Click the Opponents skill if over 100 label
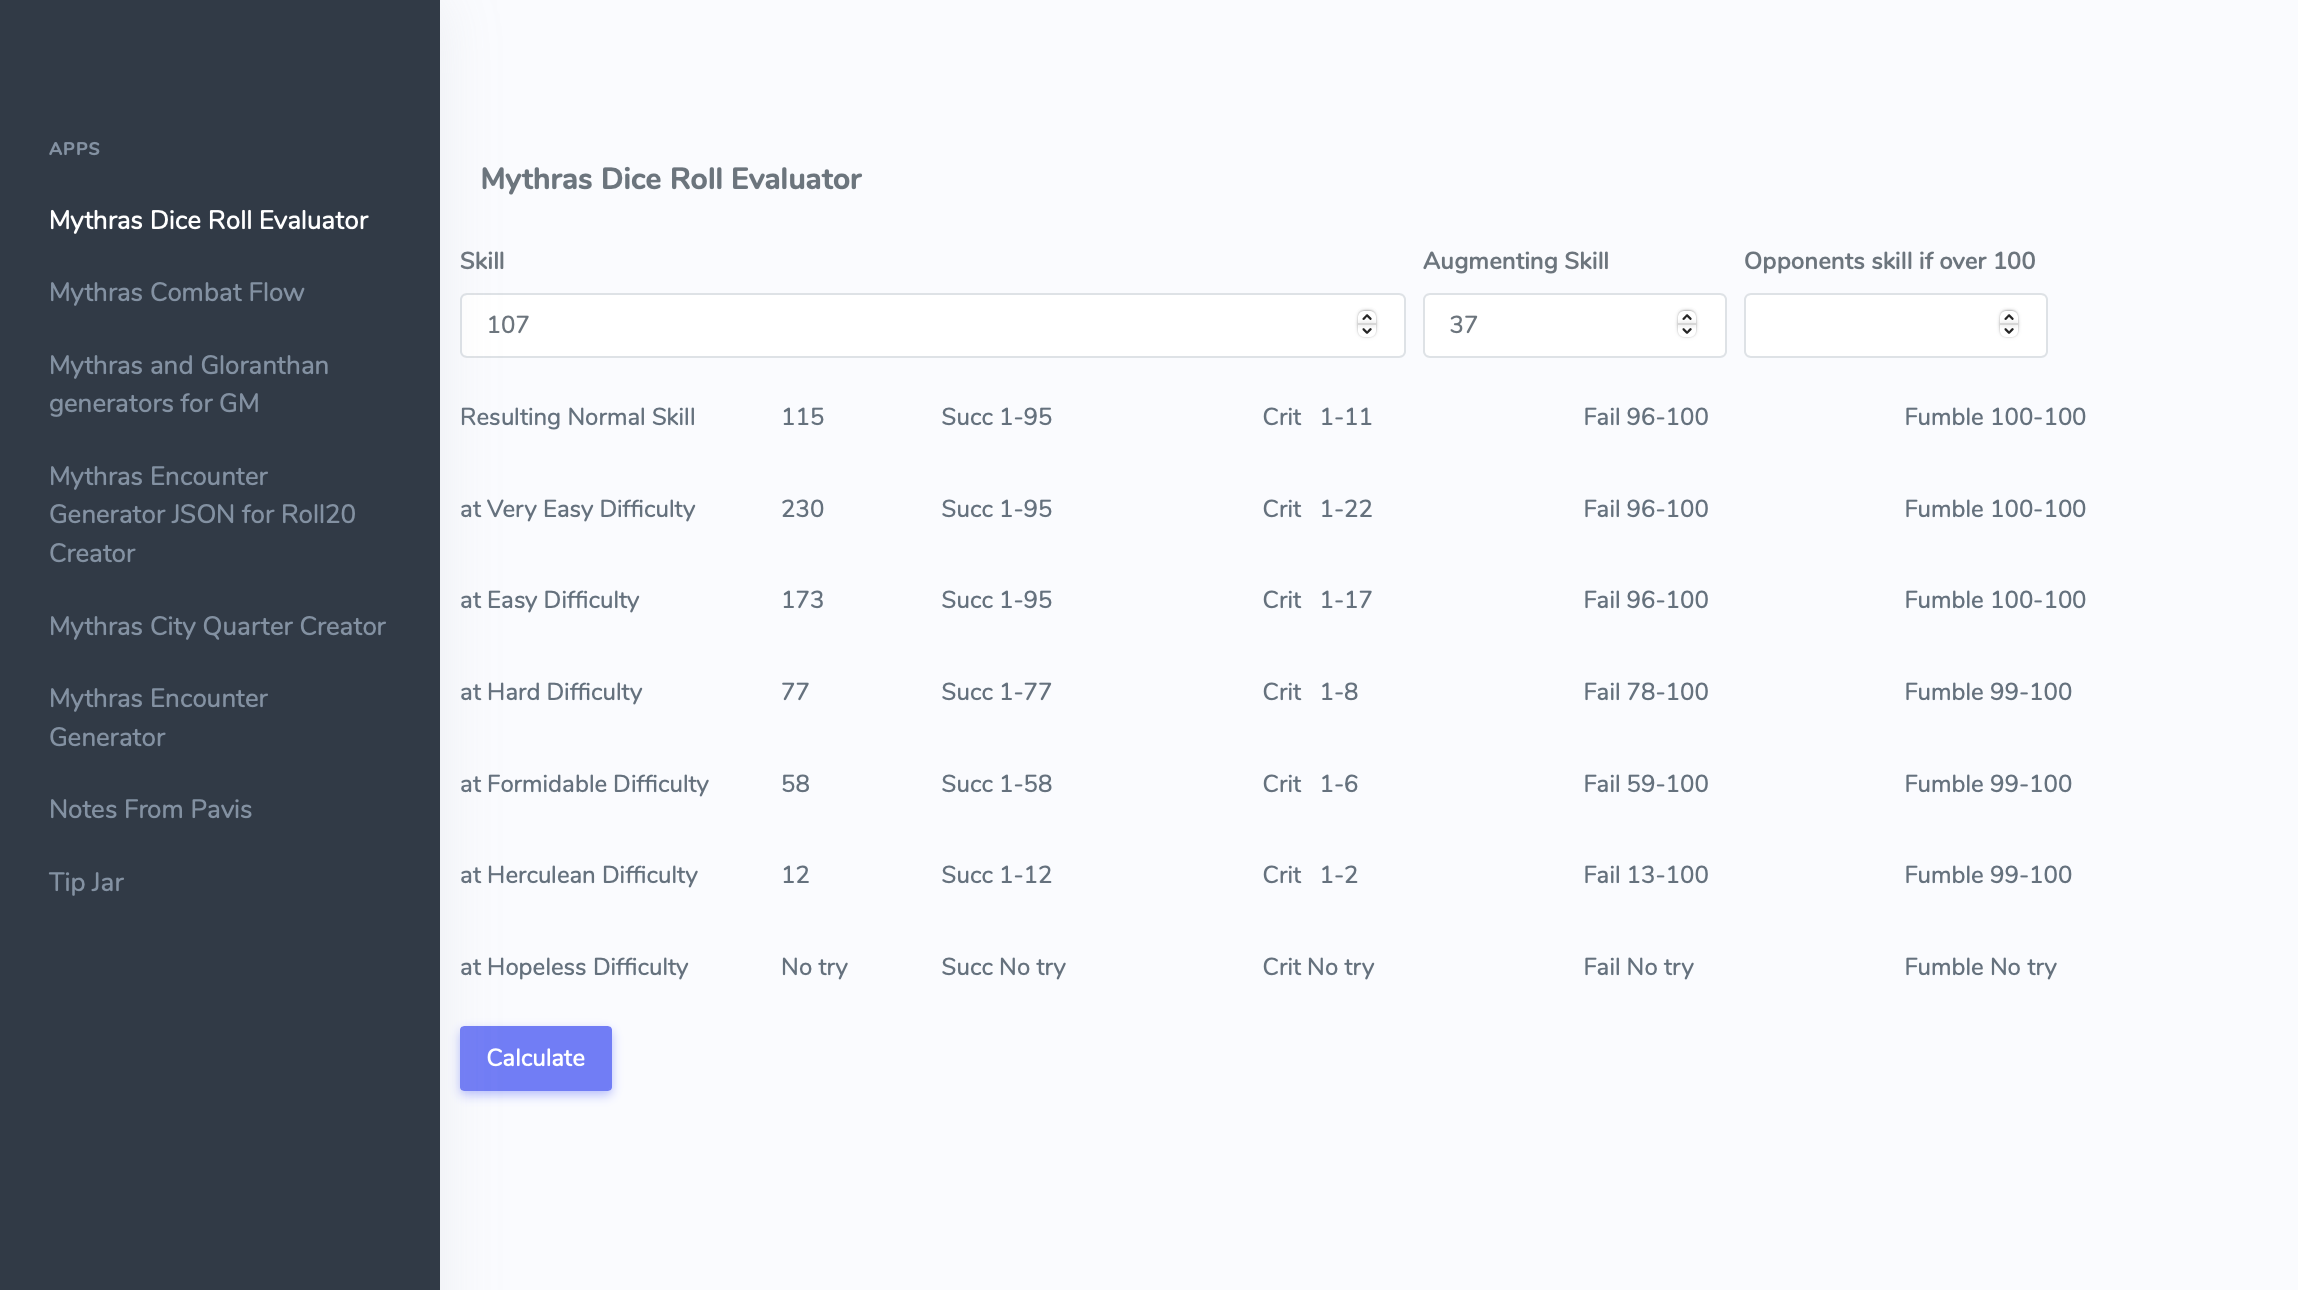The height and width of the screenshot is (1290, 2298). (x=1889, y=261)
